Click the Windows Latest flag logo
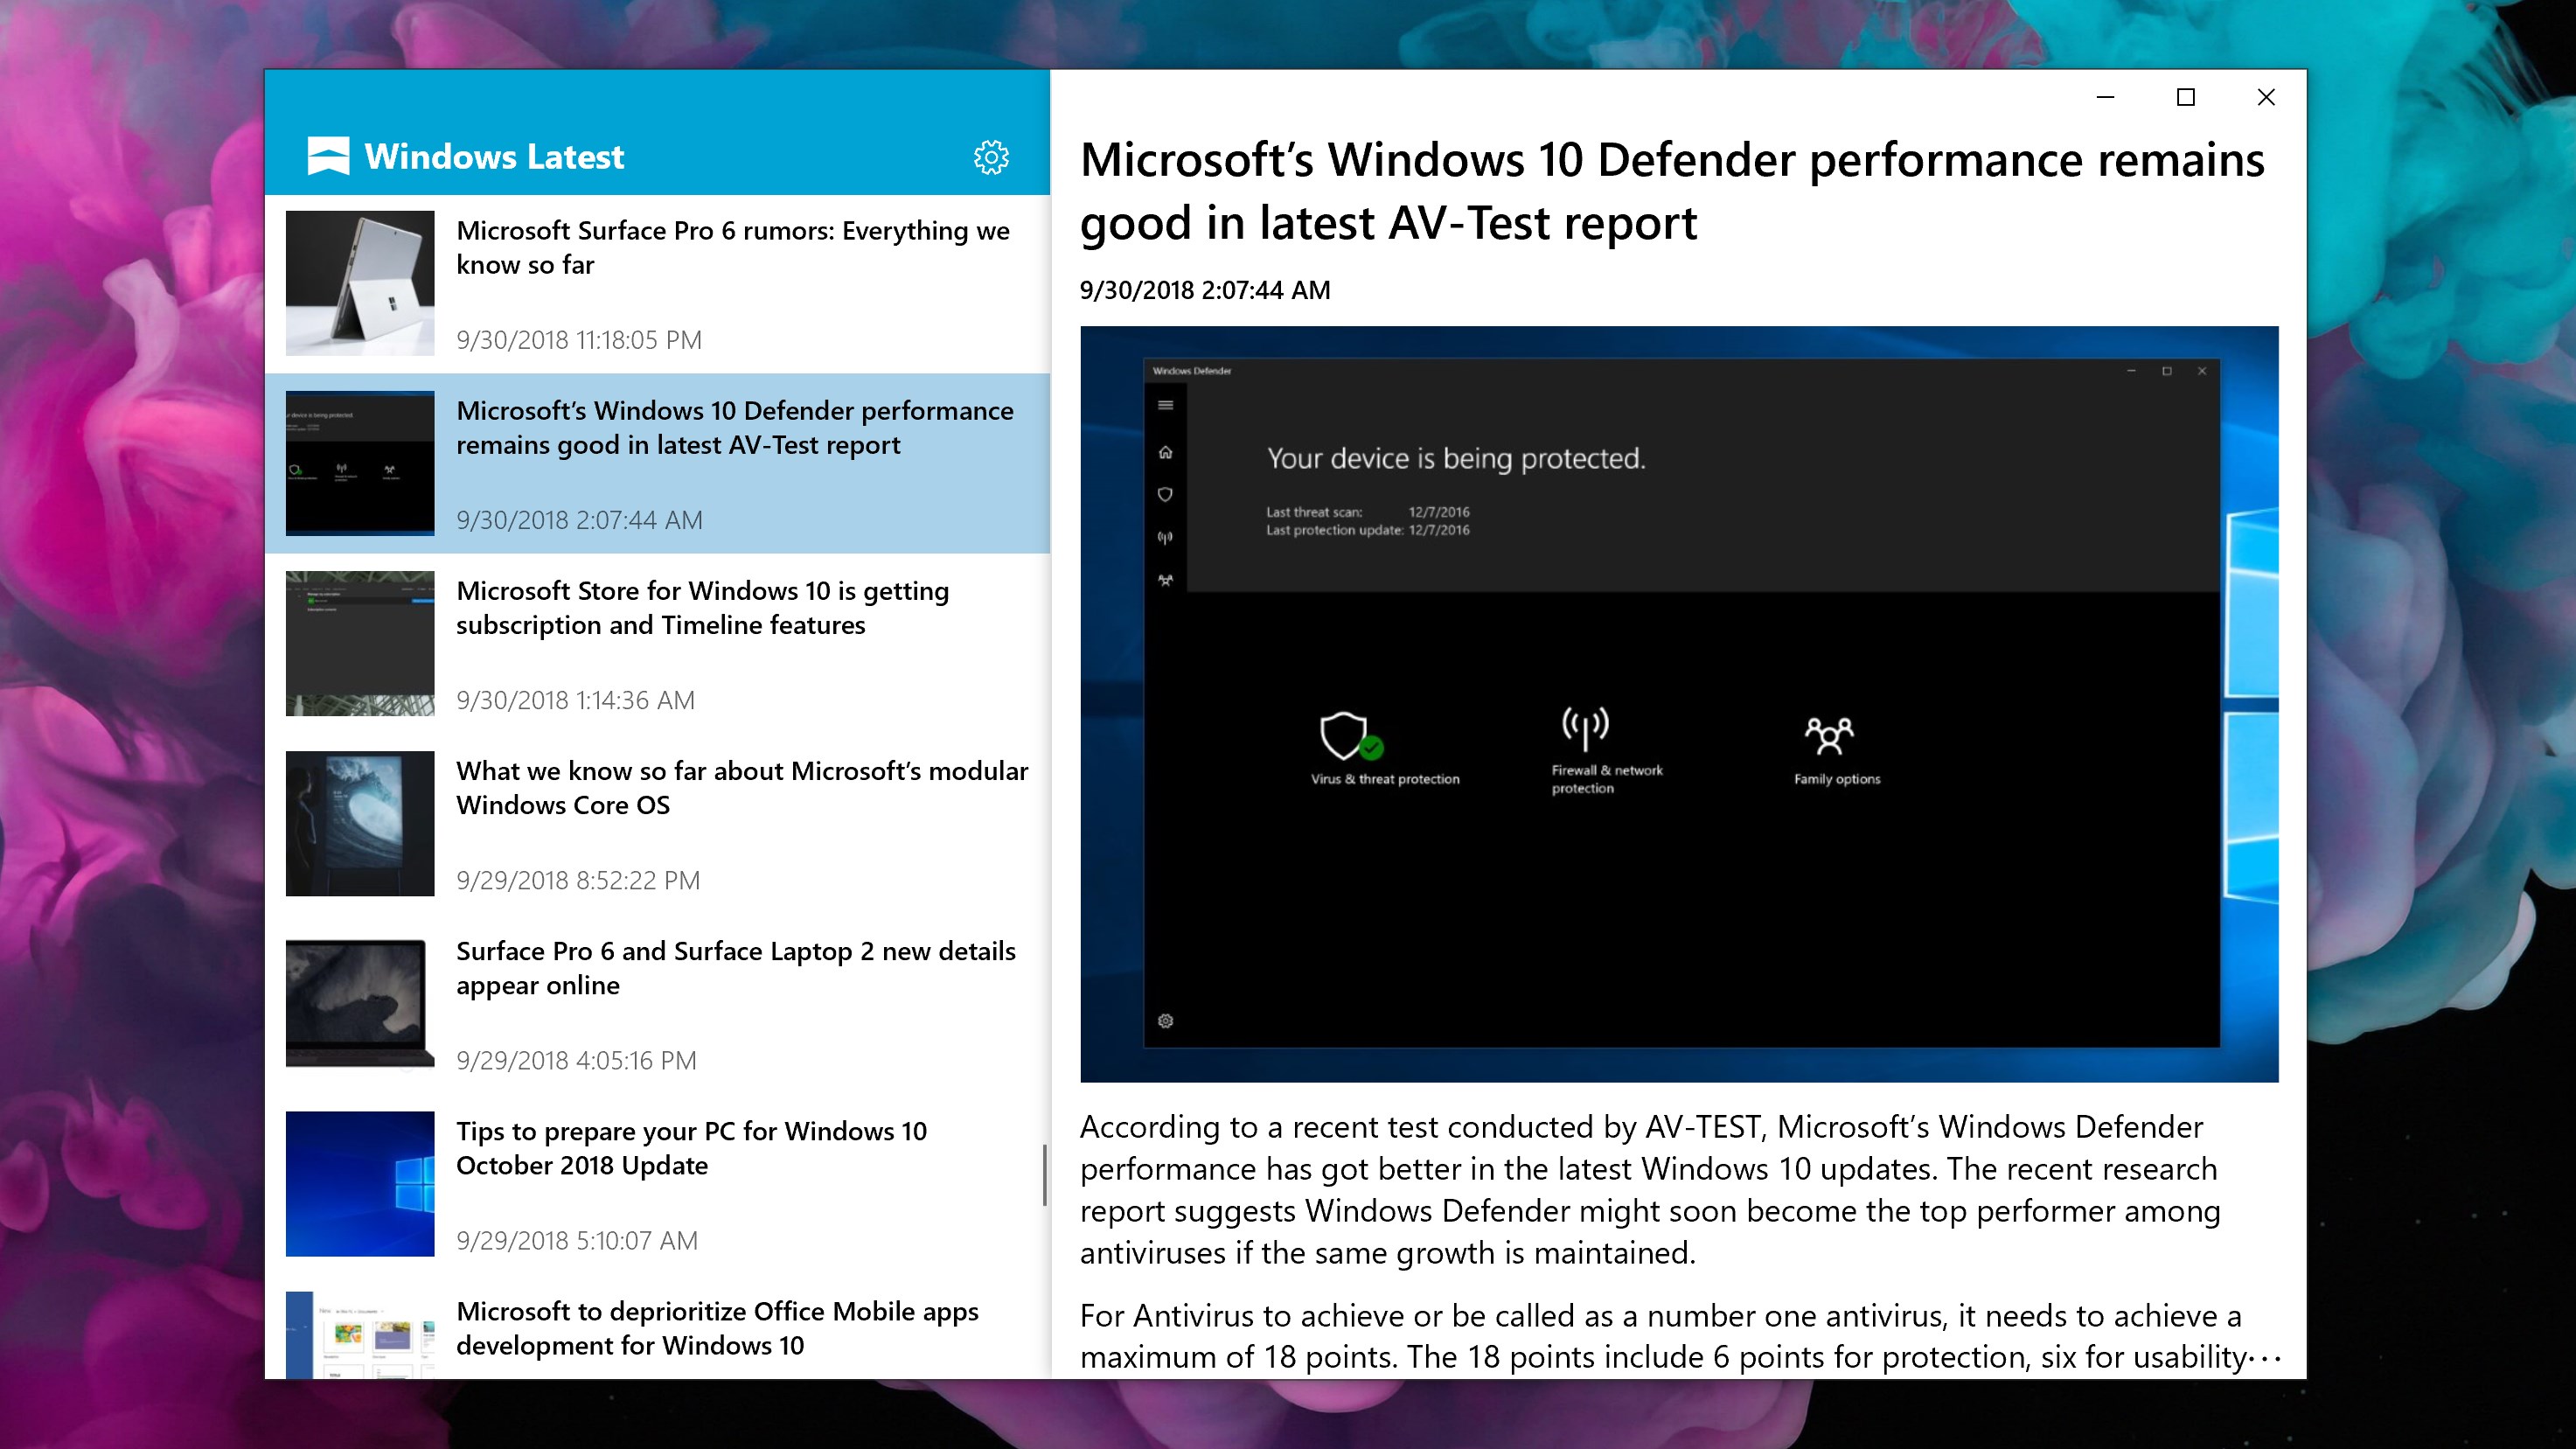This screenshot has width=2576, height=1449. [328, 156]
